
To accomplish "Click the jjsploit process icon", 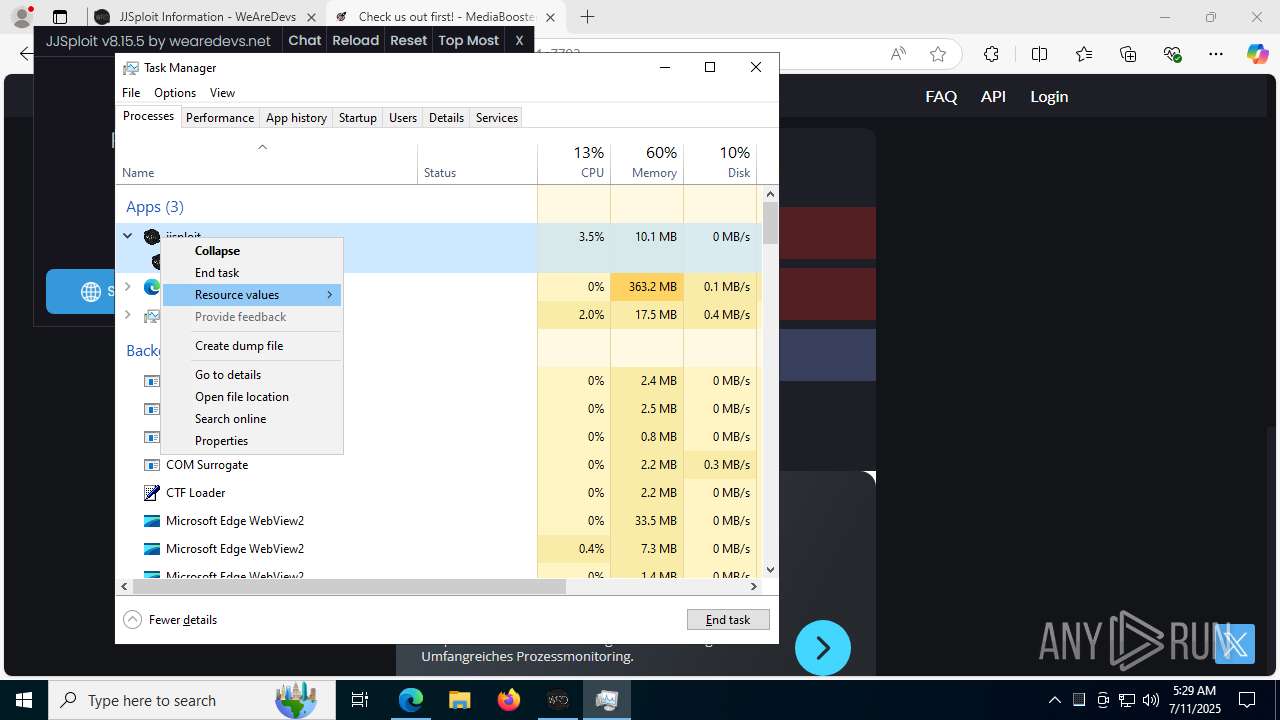I will click(x=152, y=237).
